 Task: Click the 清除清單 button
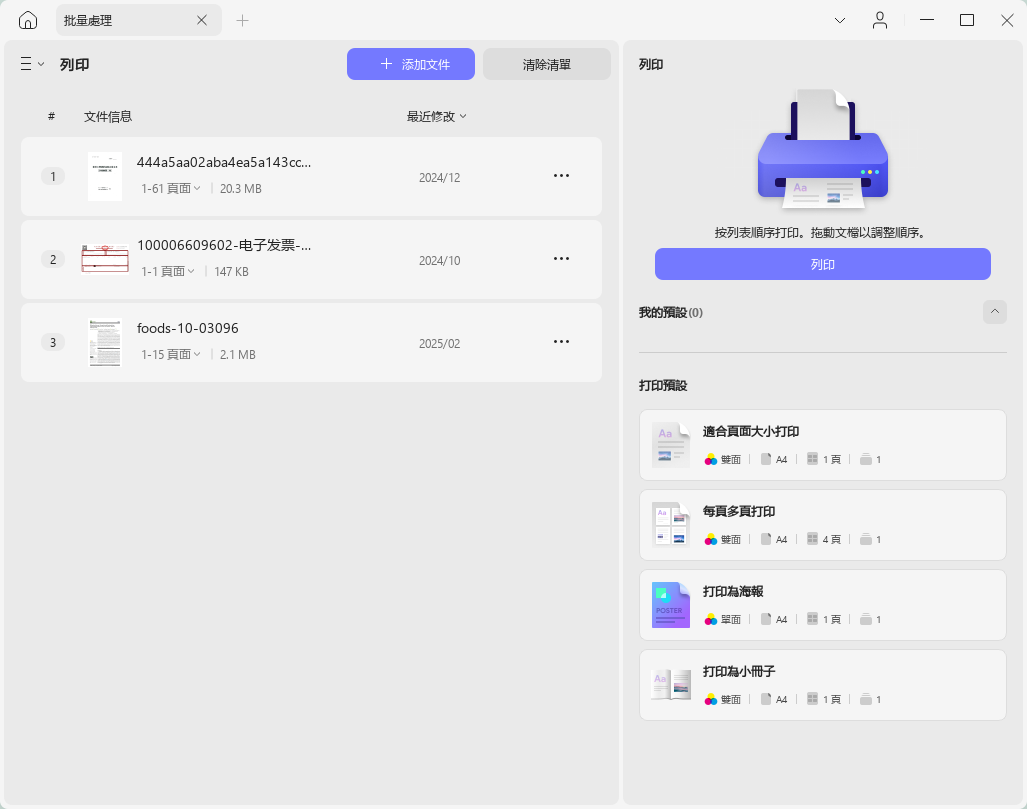pyautogui.click(x=547, y=64)
